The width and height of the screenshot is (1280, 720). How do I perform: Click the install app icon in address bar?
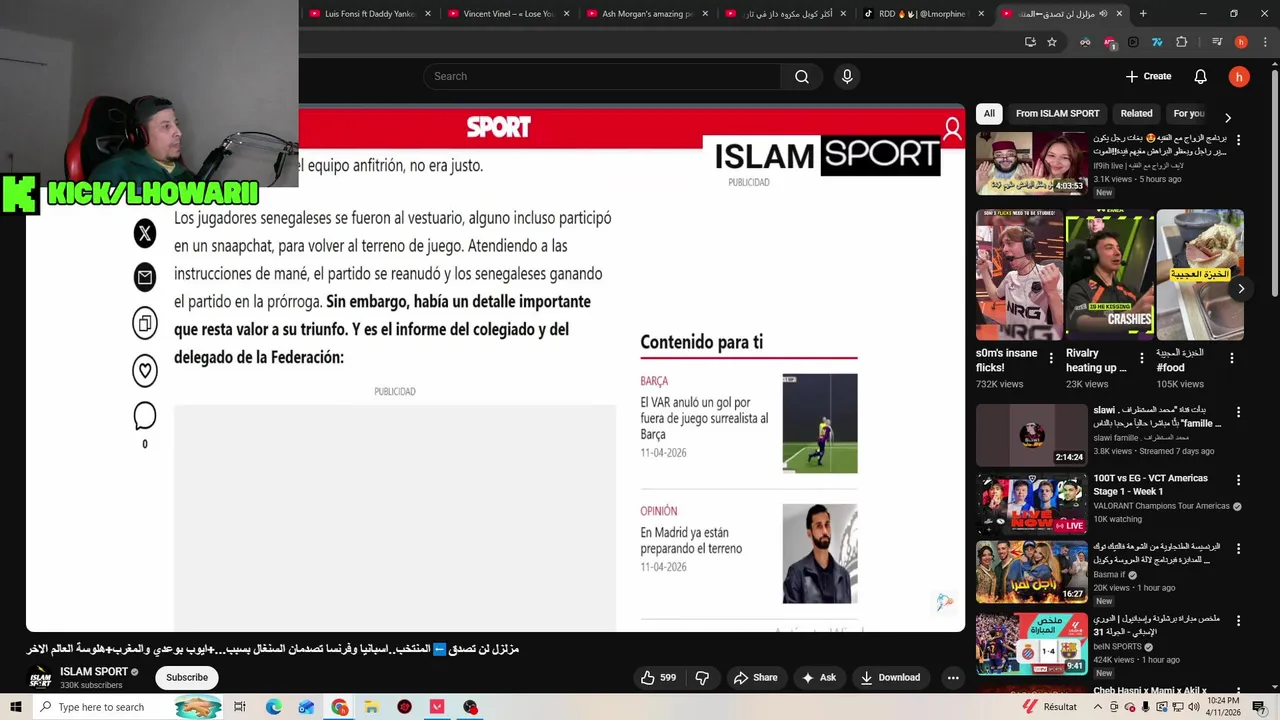1031,42
